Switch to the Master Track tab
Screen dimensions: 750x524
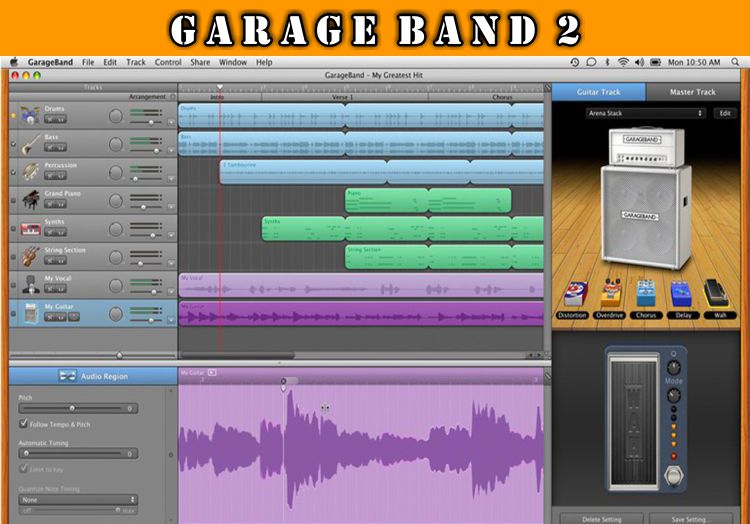[x=693, y=92]
